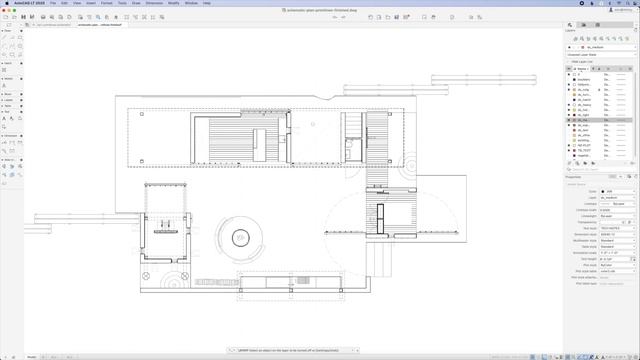This screenshot has width=640, height=360.
Task: Select the Line tool in Draw palette
Action: pos(4,38)
